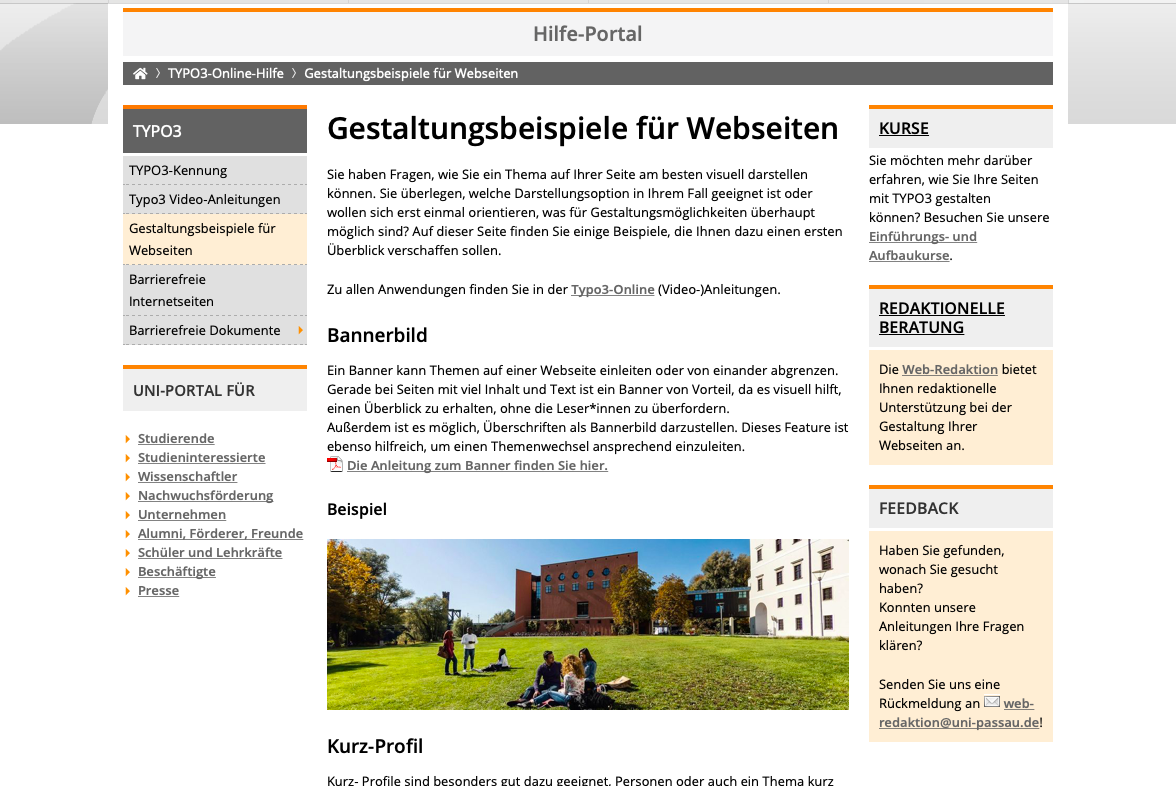
Task: Click the Kurz-Profil section heading
Action: click(374, 746)
